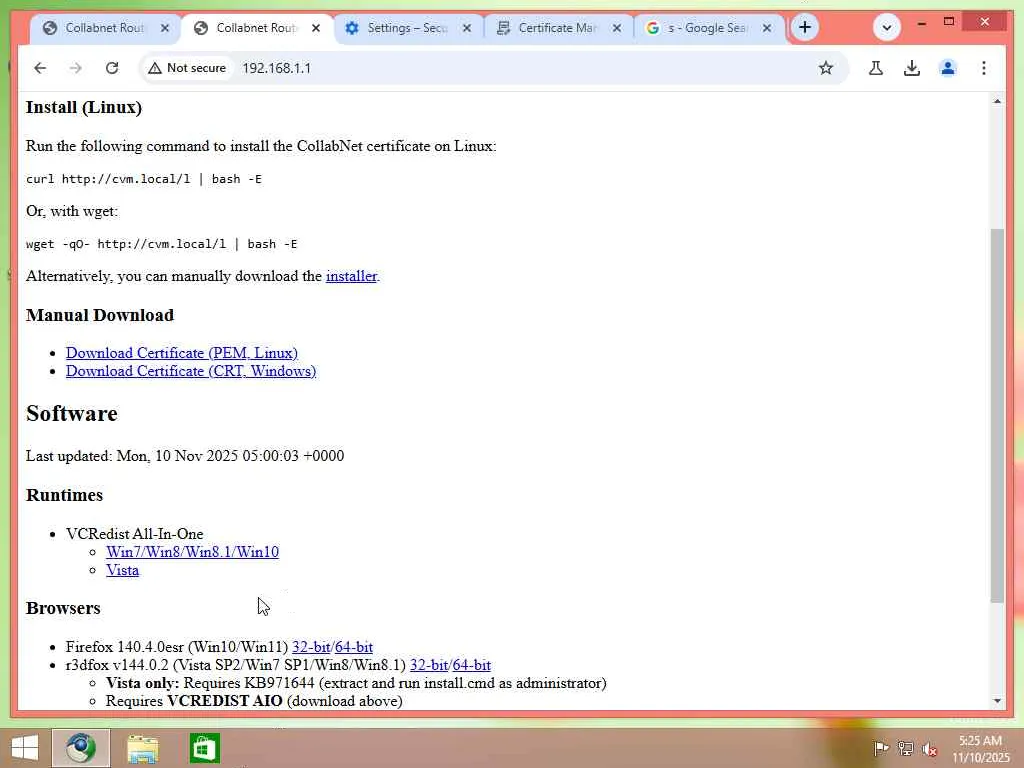Download r3dfox v144.0.2 32-bit

428,665
